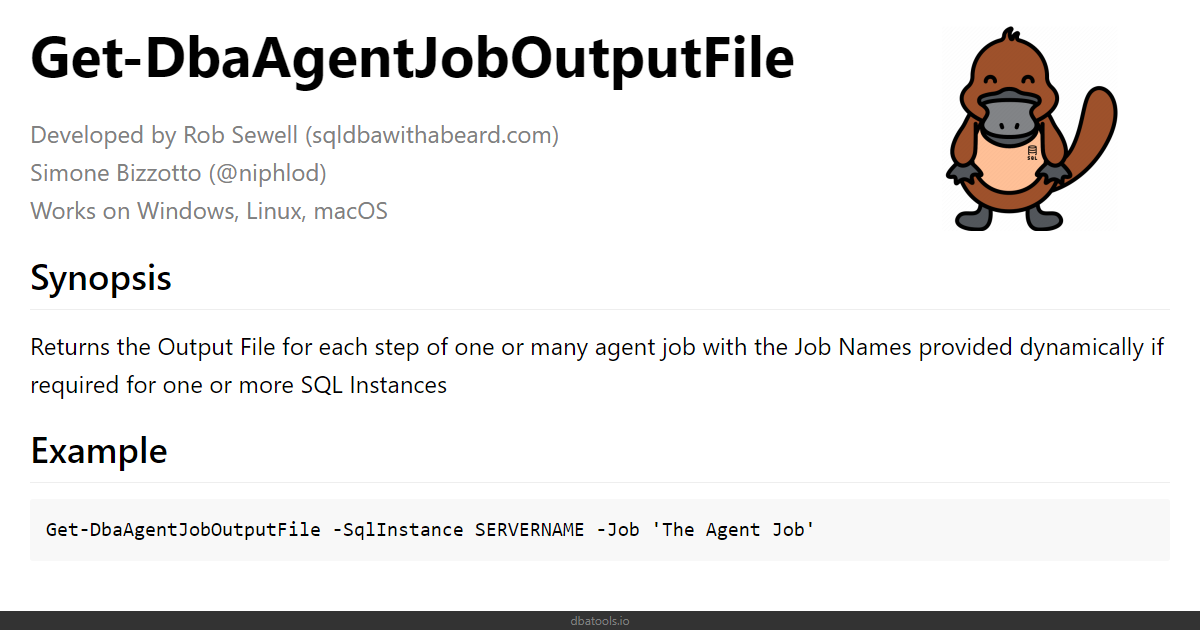
Task: Click the dbatools.io footer link
Action: pos(600,621)
